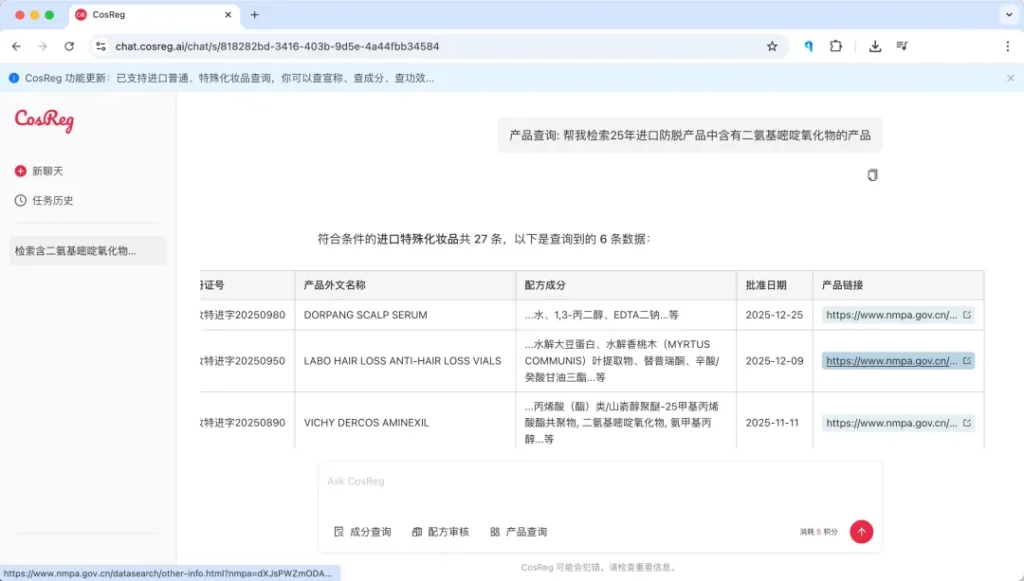1024x581 pixels.
Task: Reload the page
Action: coord(69,46)
